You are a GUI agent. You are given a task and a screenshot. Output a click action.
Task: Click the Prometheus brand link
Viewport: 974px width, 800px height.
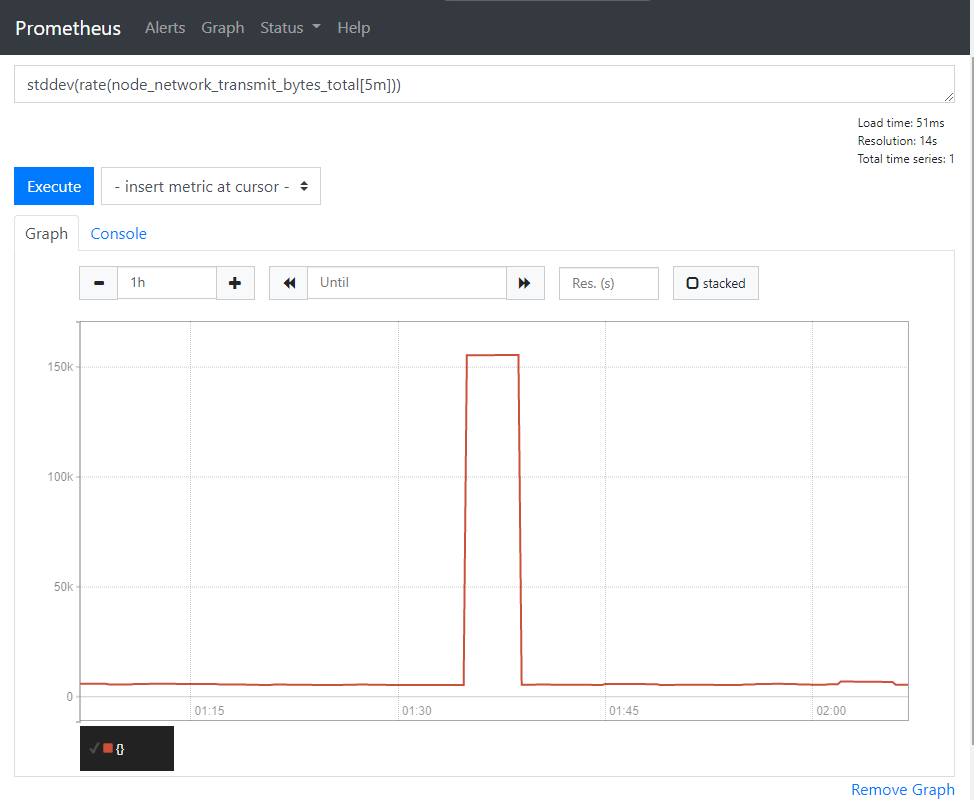(68, 28)
